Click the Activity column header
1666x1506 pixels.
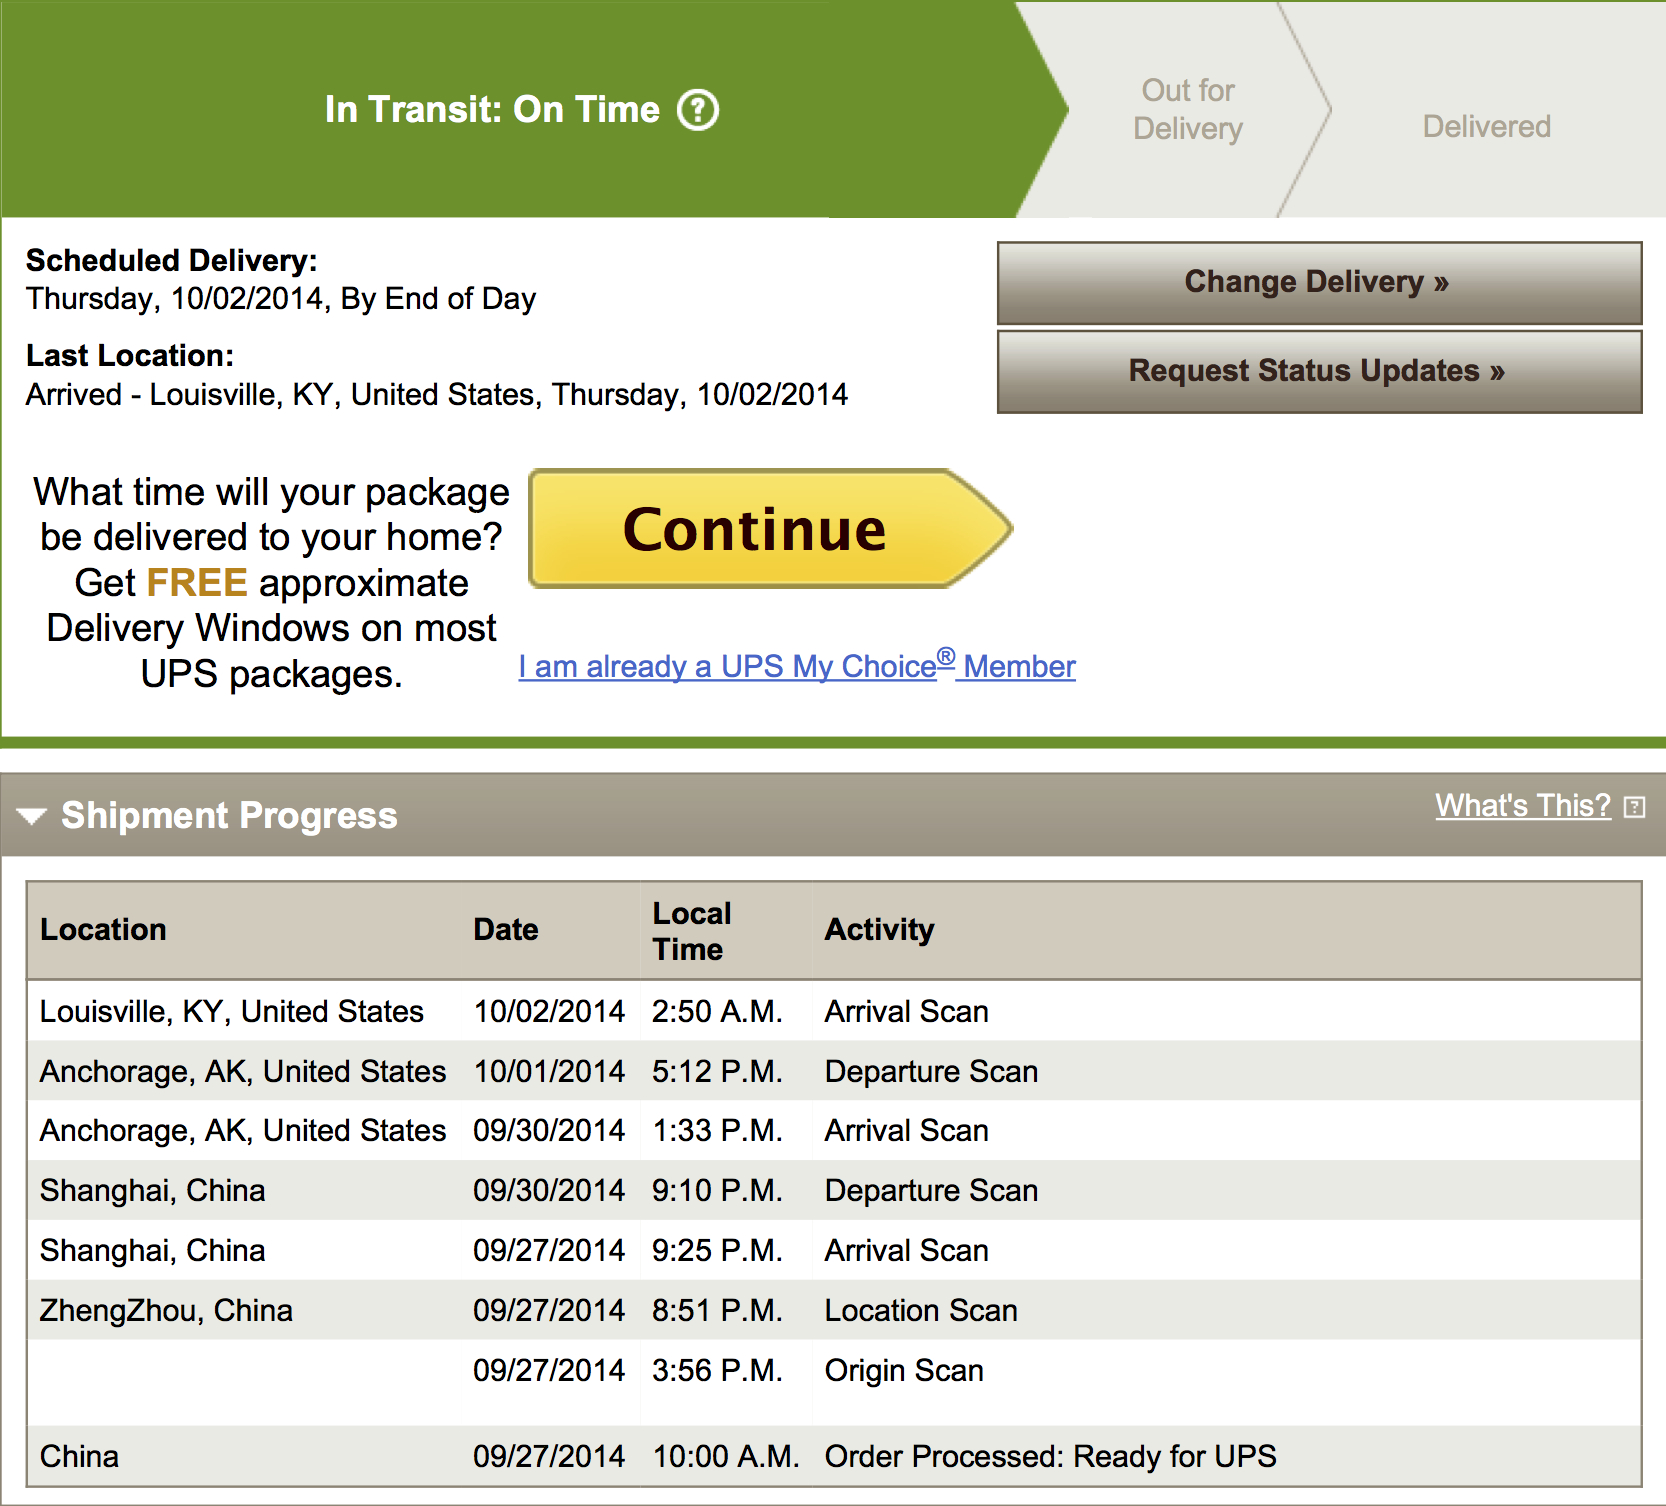[x=879, y=929]
